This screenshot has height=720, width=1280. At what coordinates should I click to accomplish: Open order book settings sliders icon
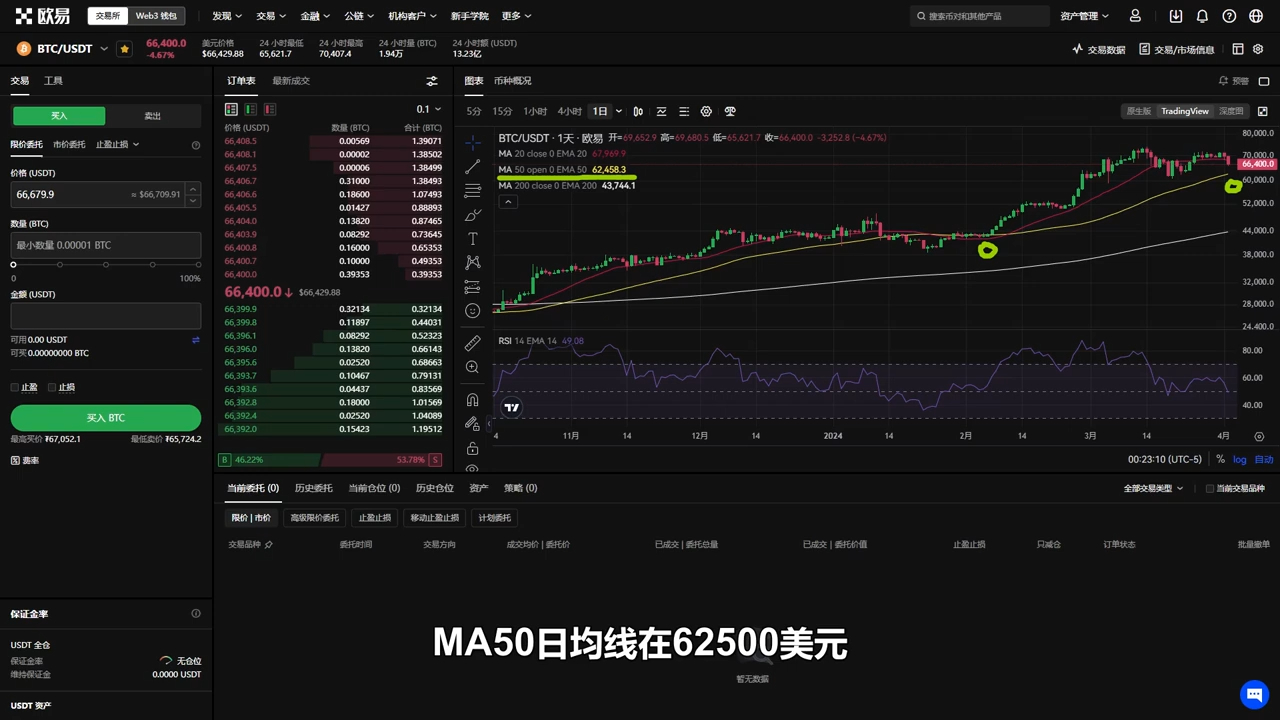click(x=432, y=81)
